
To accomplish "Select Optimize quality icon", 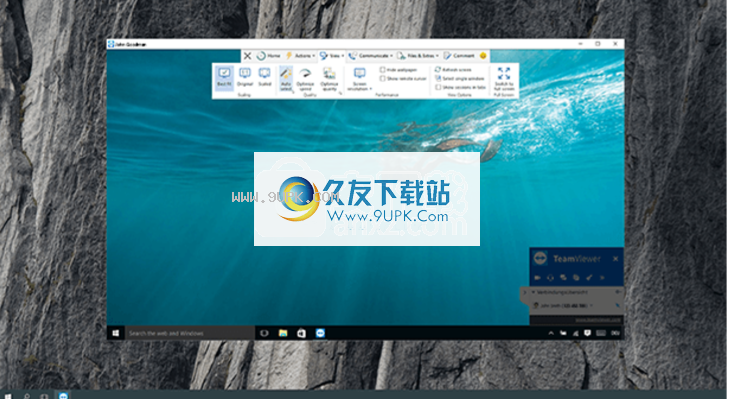I will (x=330, y=74).
